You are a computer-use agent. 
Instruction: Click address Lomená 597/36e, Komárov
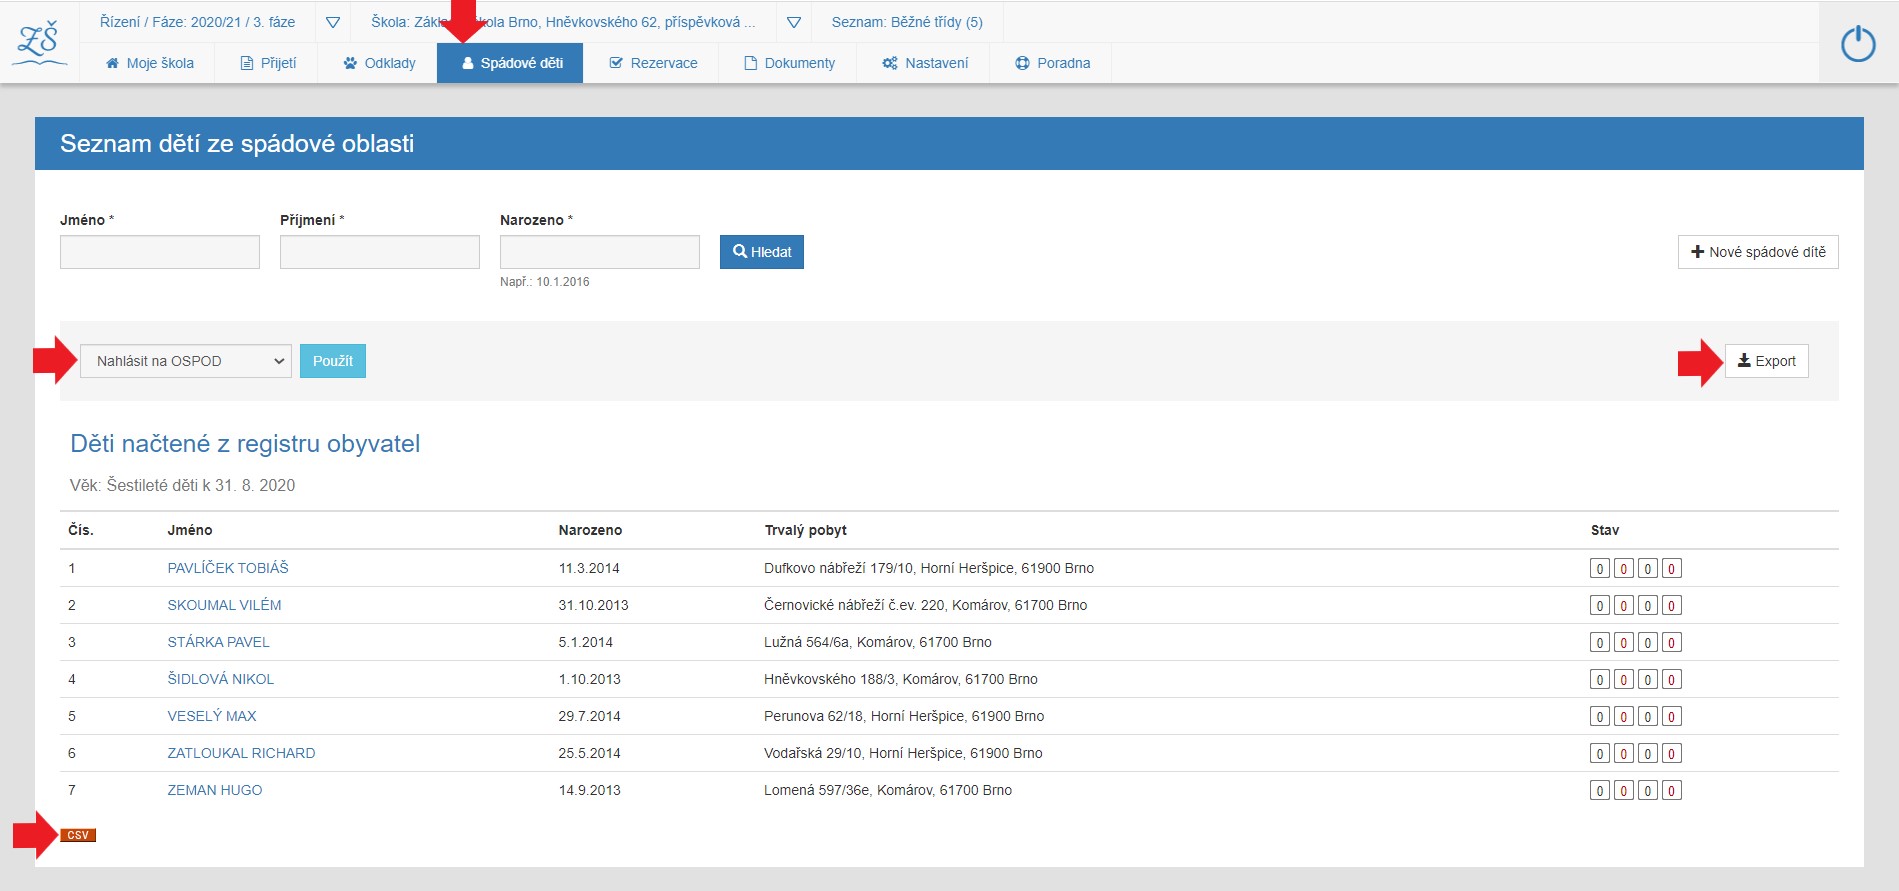(x=888, y=790)
